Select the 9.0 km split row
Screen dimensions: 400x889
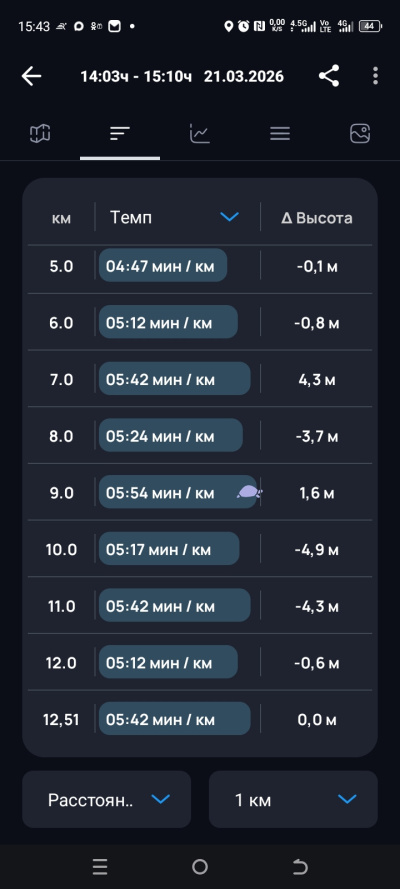click(200, 492)
